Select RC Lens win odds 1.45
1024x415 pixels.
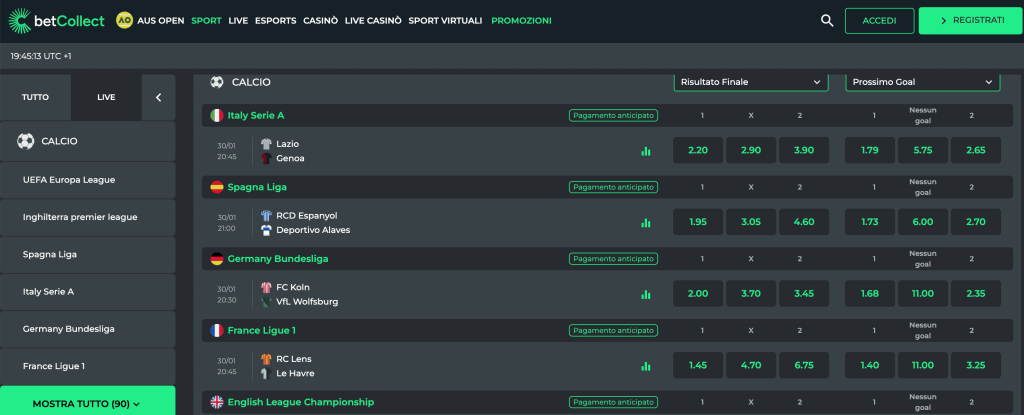coord(698,365)
